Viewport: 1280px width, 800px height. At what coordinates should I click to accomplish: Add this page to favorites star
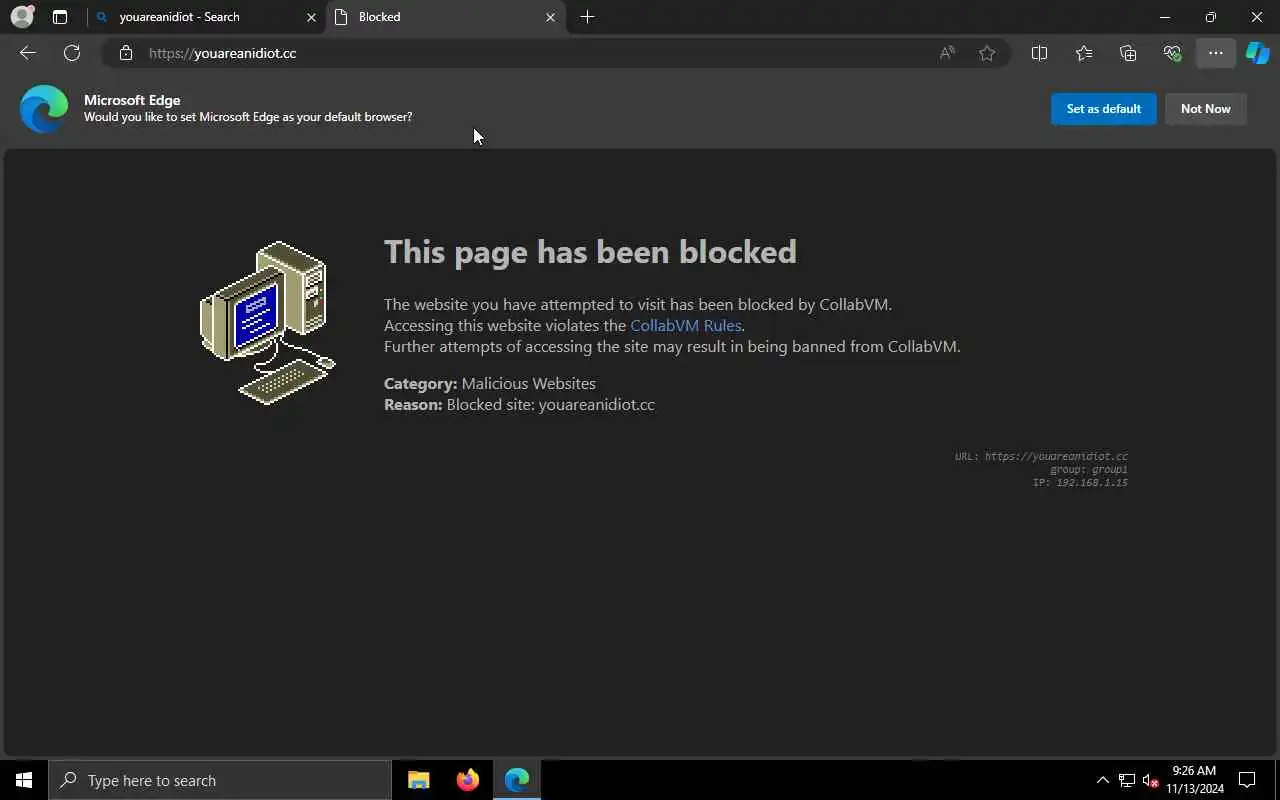(987, 53)
